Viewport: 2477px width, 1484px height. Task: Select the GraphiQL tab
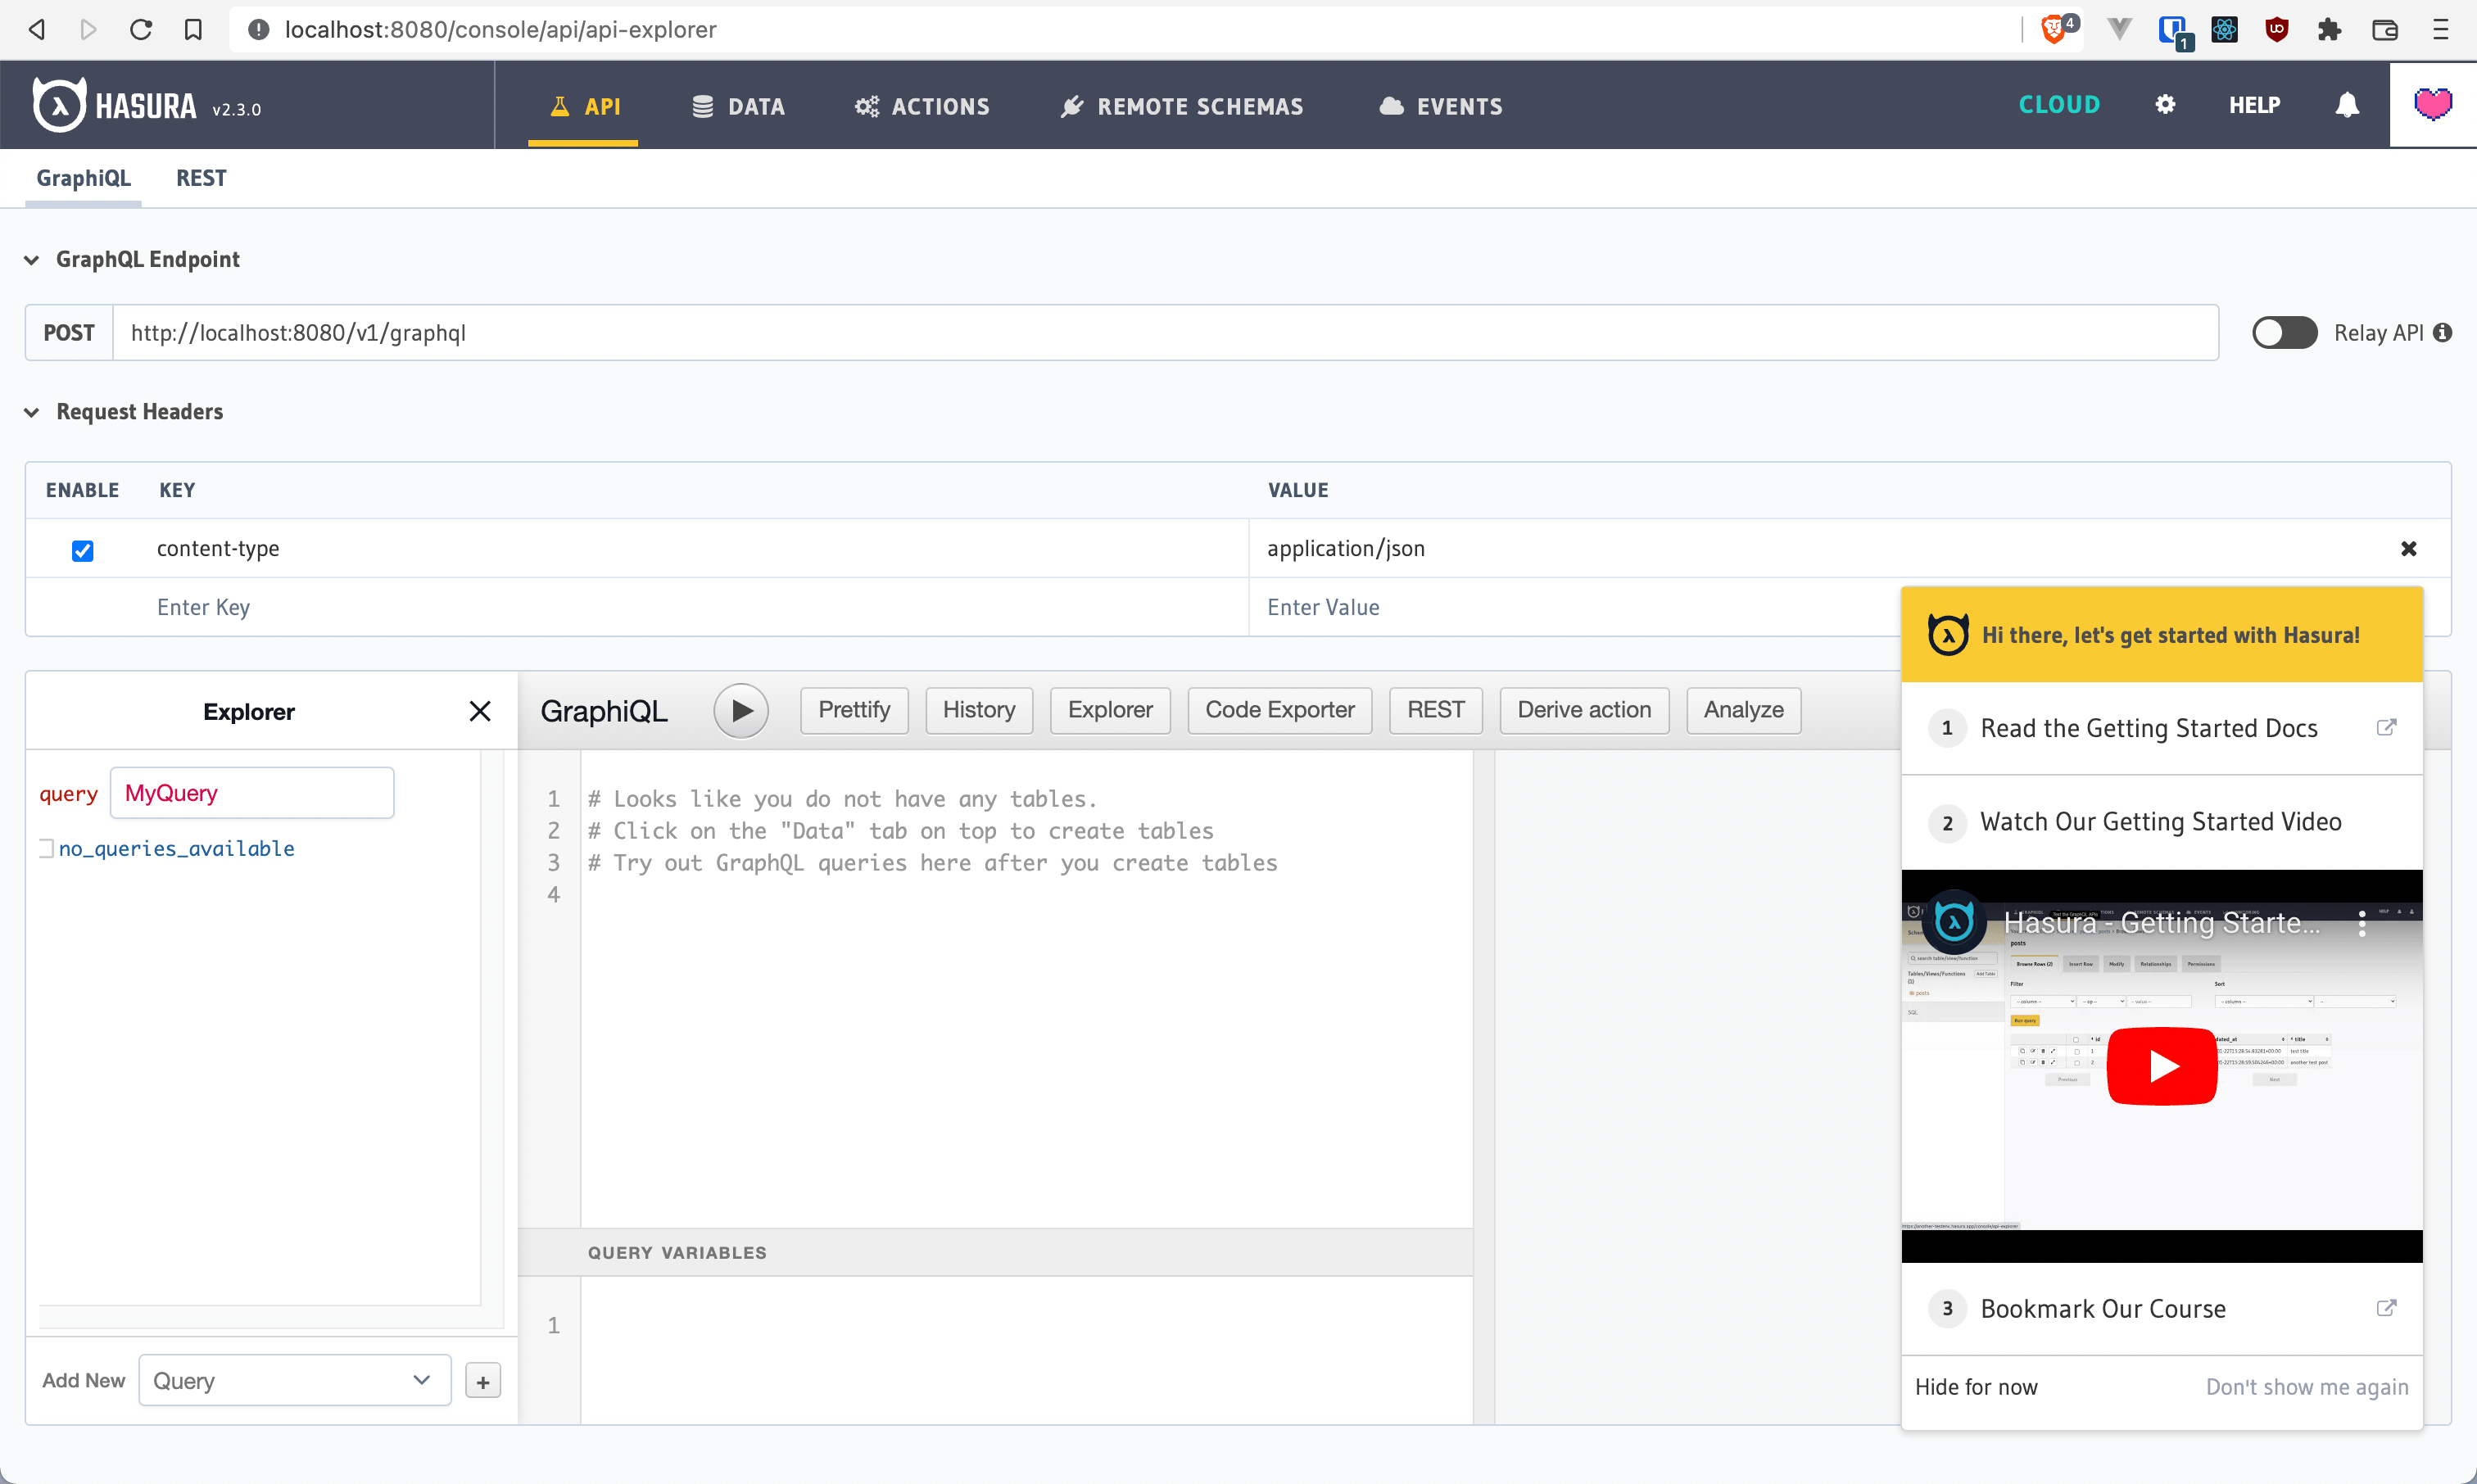click(83, 178)
